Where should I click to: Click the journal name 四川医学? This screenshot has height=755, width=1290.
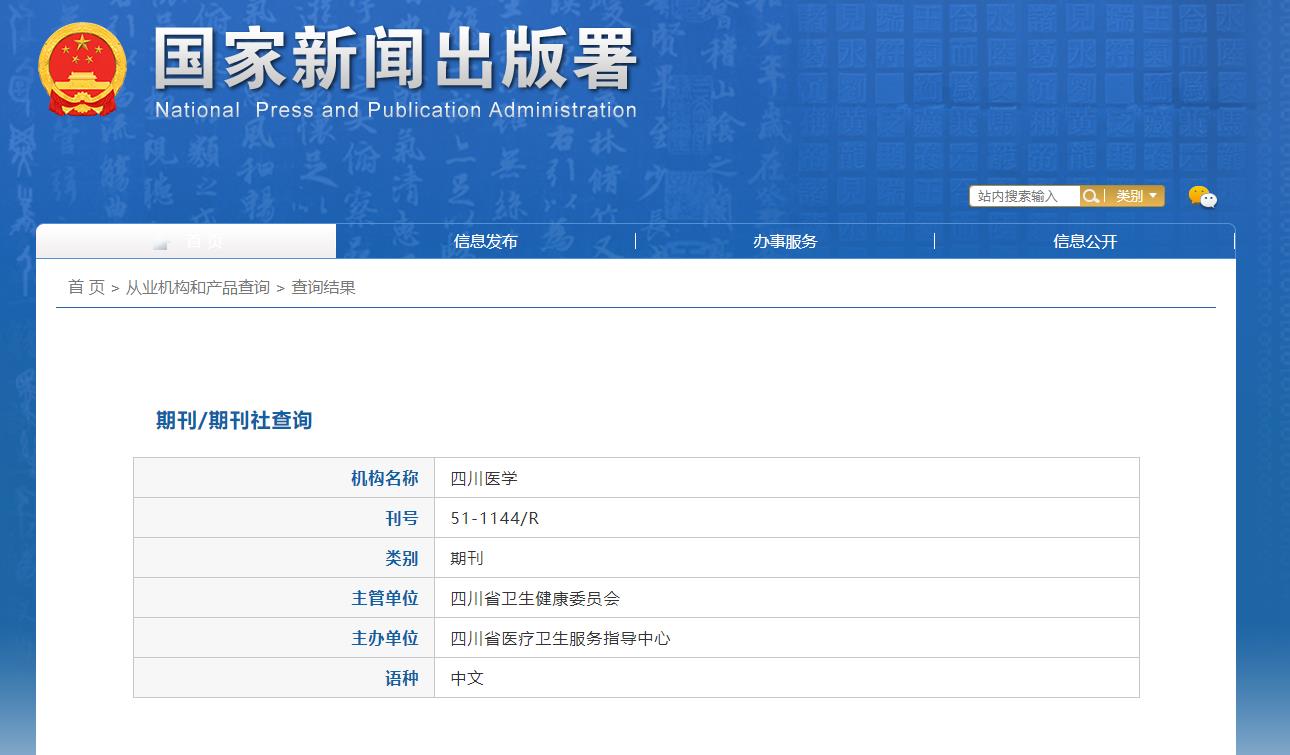pos(484,478)
